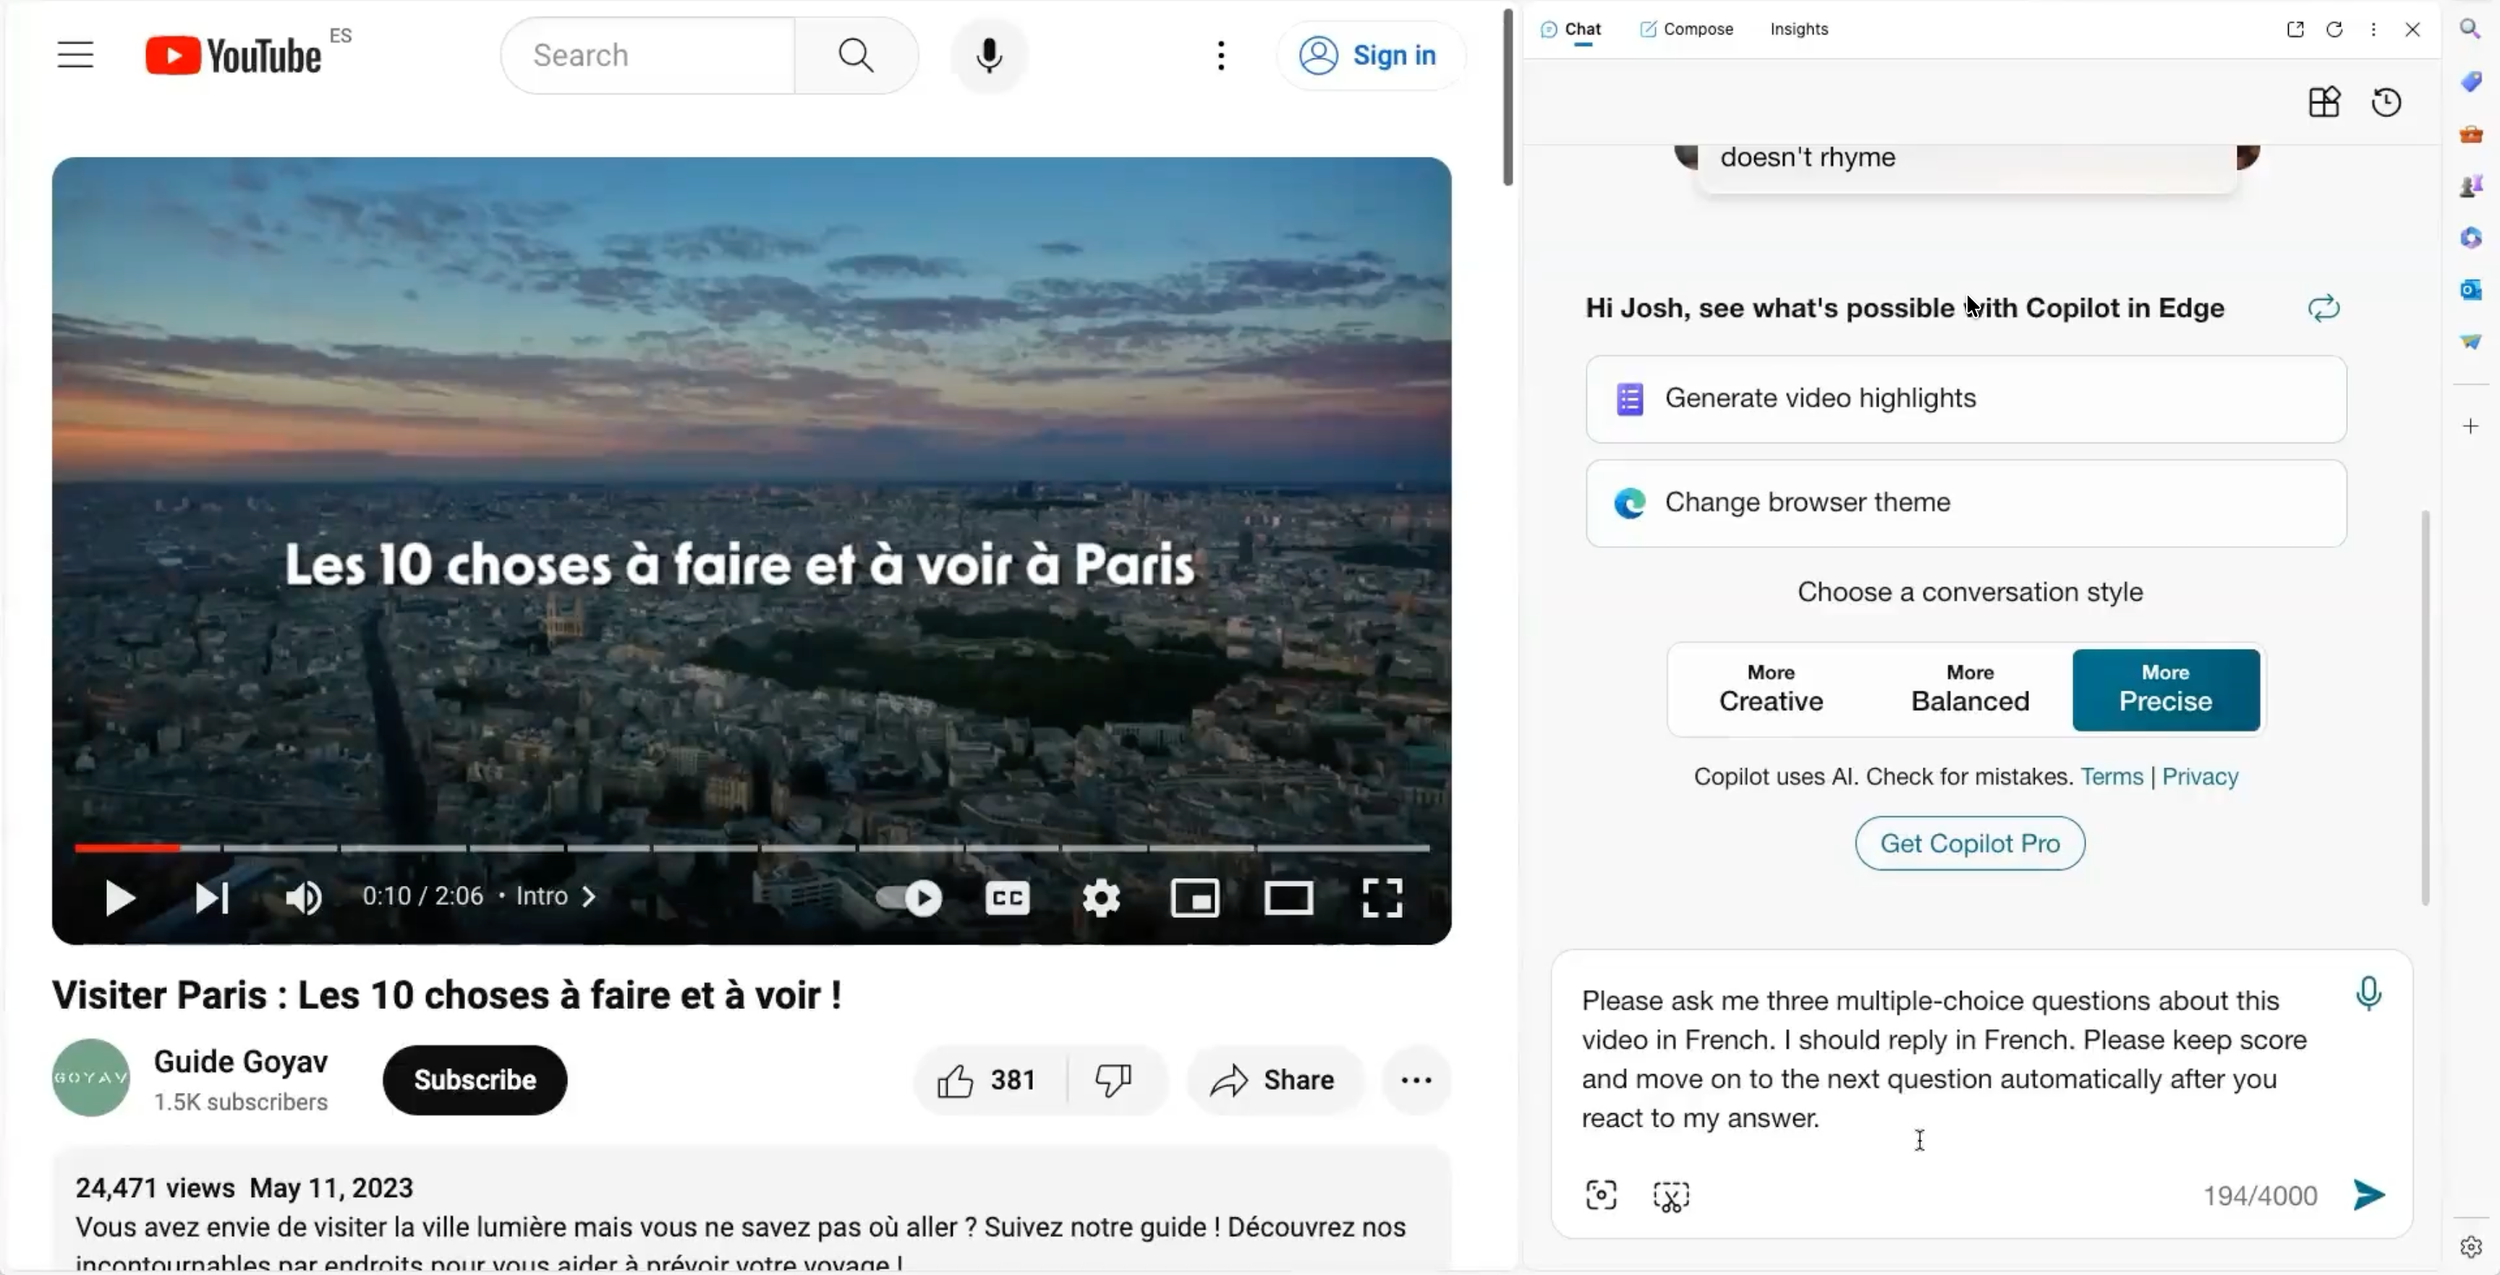The width and height of the screenshot is (2500, 1275).
Task: Open Copilot pane more options menu
Action: [2374, 29]
